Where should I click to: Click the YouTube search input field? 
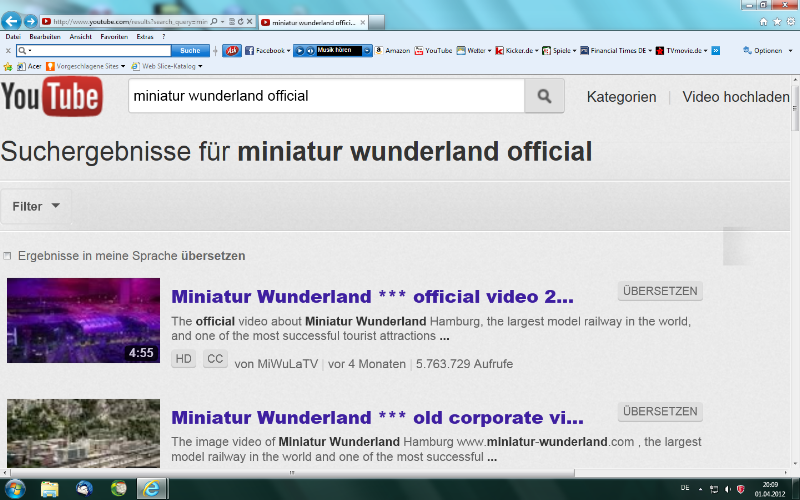coord(326,97)
